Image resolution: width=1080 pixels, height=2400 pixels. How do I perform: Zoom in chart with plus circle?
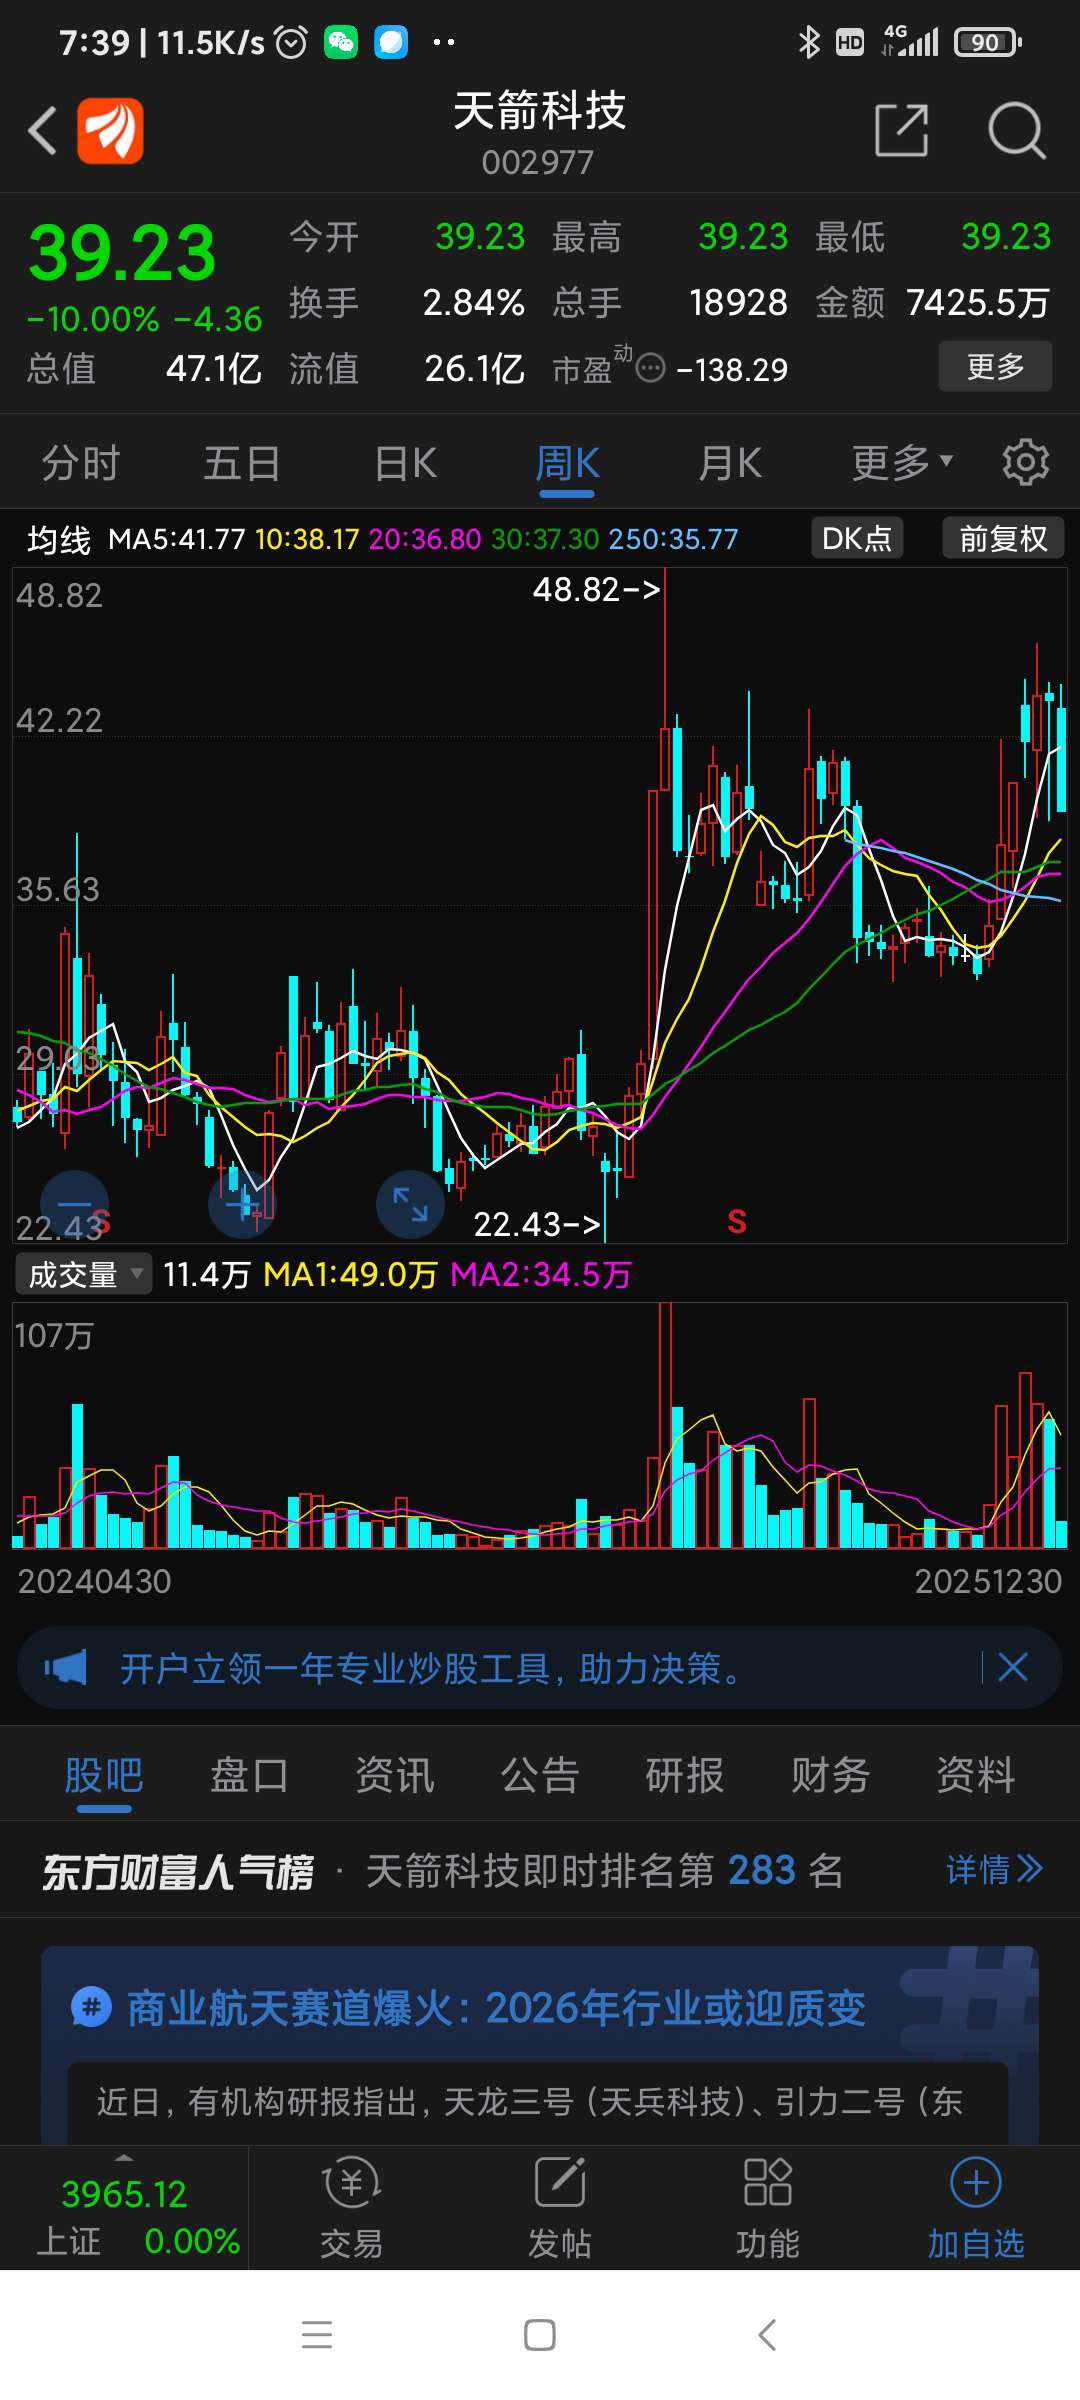coord(242,1204)
